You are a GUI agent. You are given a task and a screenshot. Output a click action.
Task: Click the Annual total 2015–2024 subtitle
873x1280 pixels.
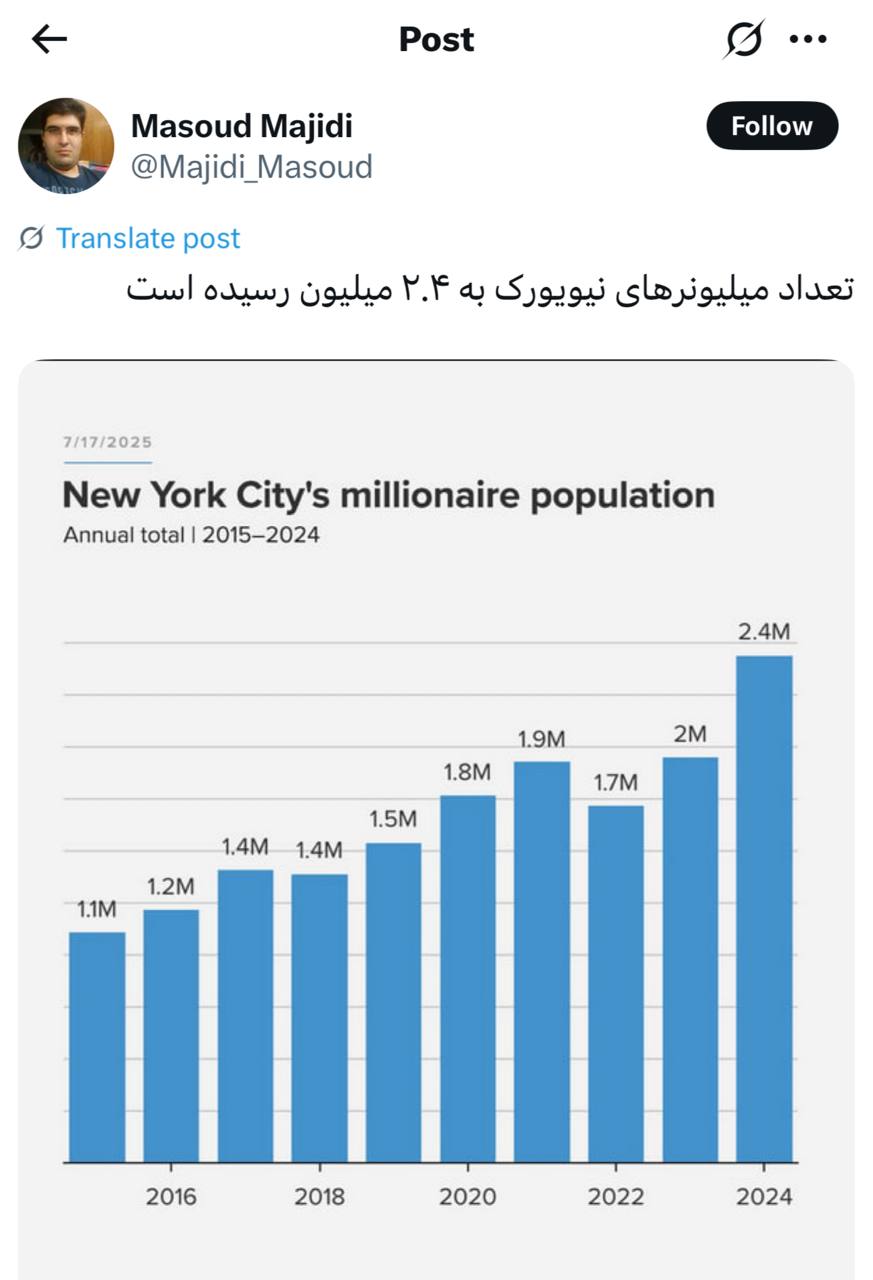coord(191,535)
